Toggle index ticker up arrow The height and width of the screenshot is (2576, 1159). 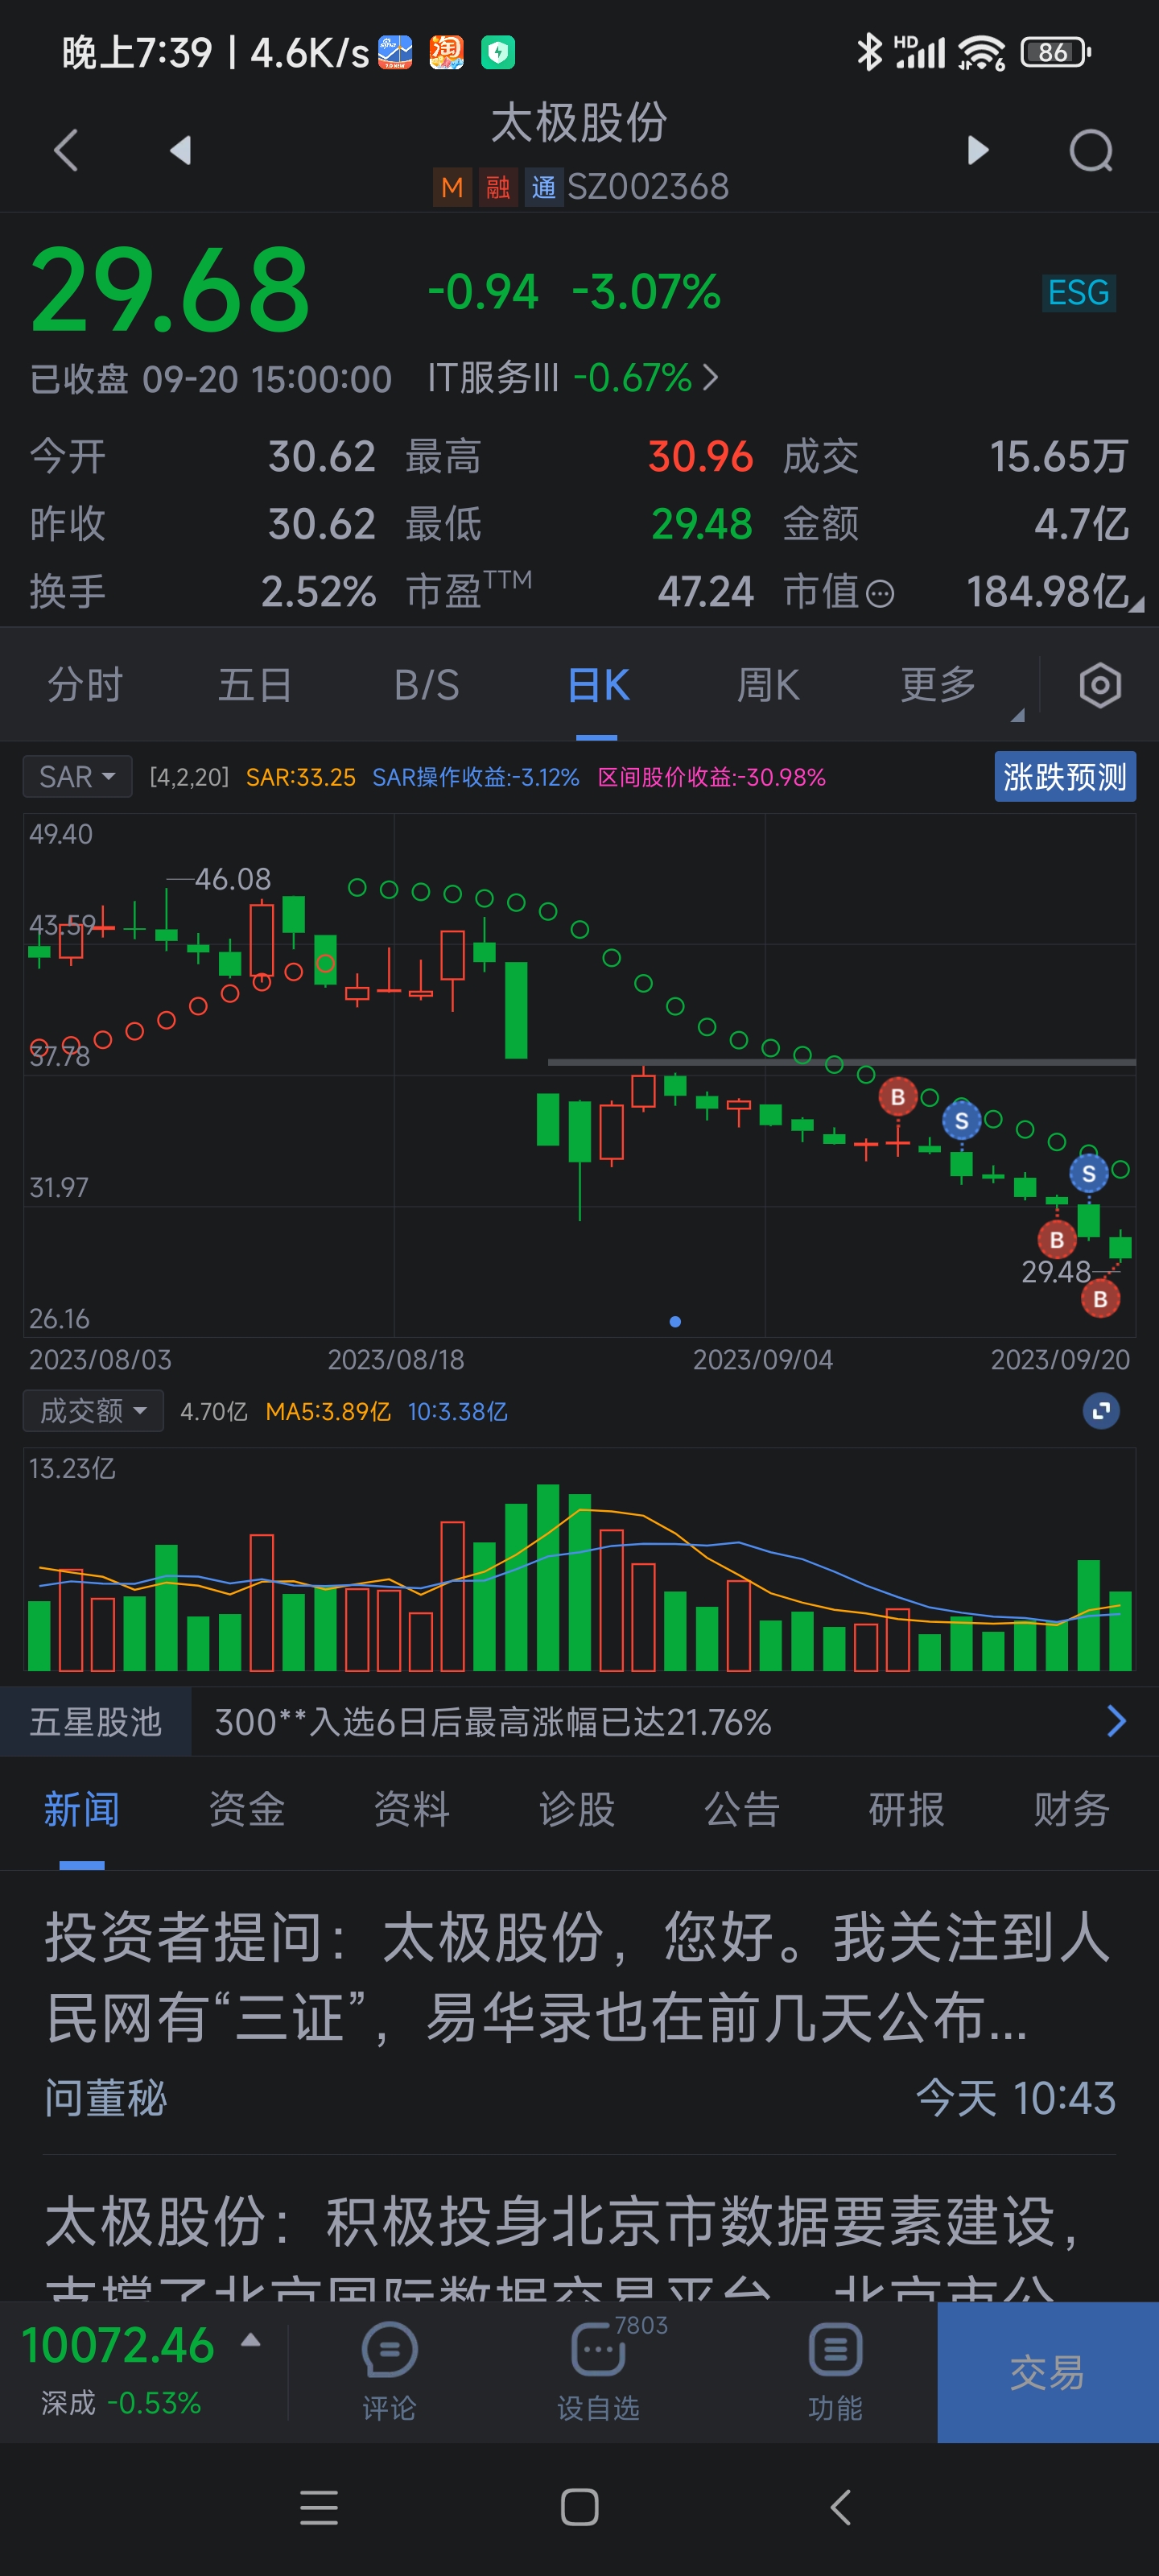pyautogui.click(x=251, y=2340)
